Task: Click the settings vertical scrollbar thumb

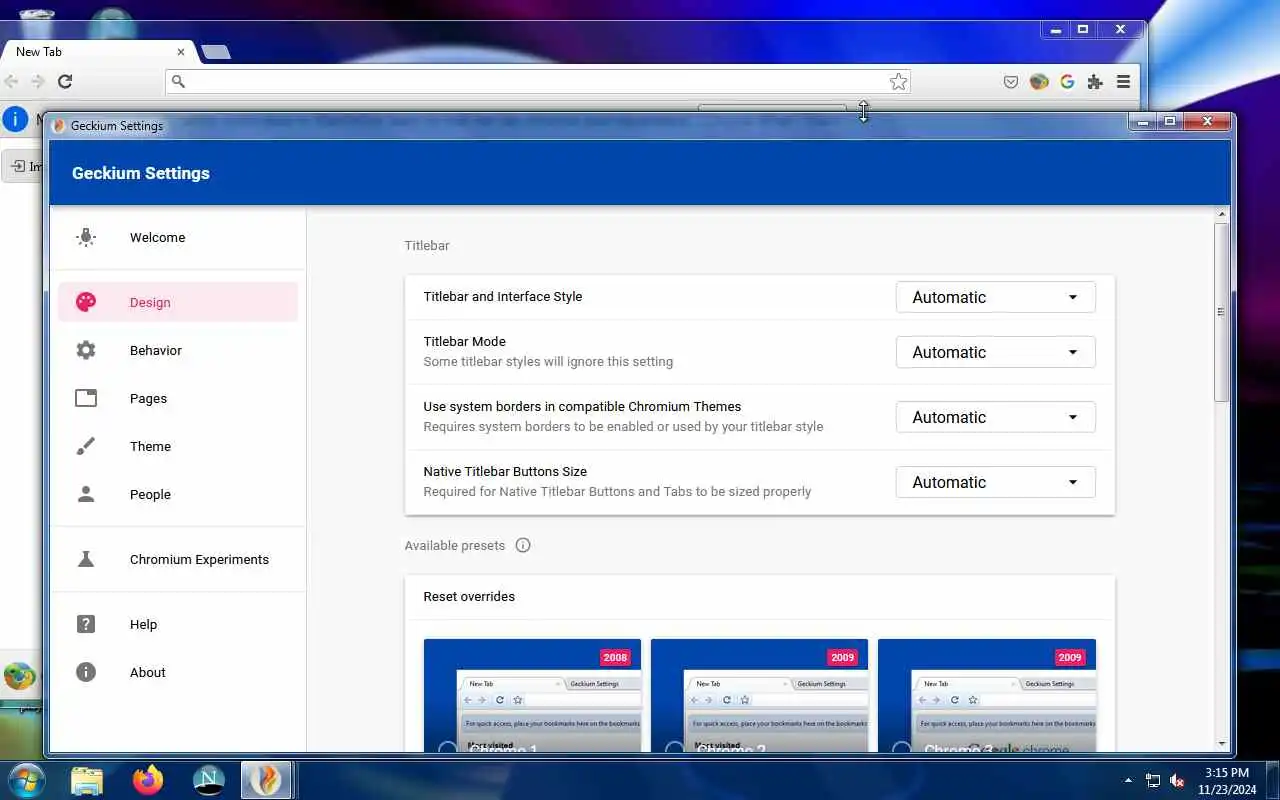Action: [1222, 312]
